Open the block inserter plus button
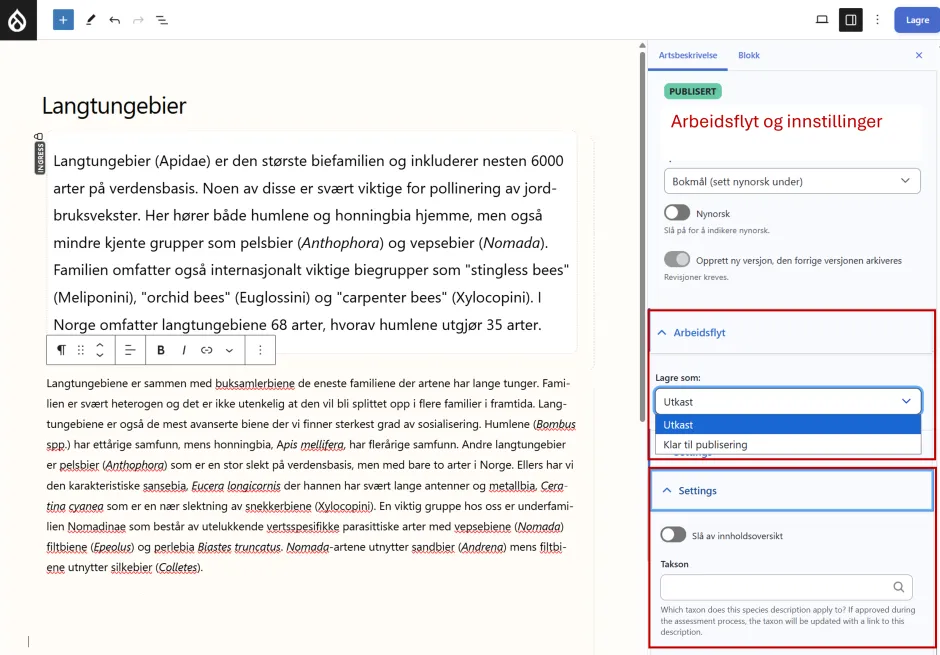The image size is (940, 655). pos(63,20)
